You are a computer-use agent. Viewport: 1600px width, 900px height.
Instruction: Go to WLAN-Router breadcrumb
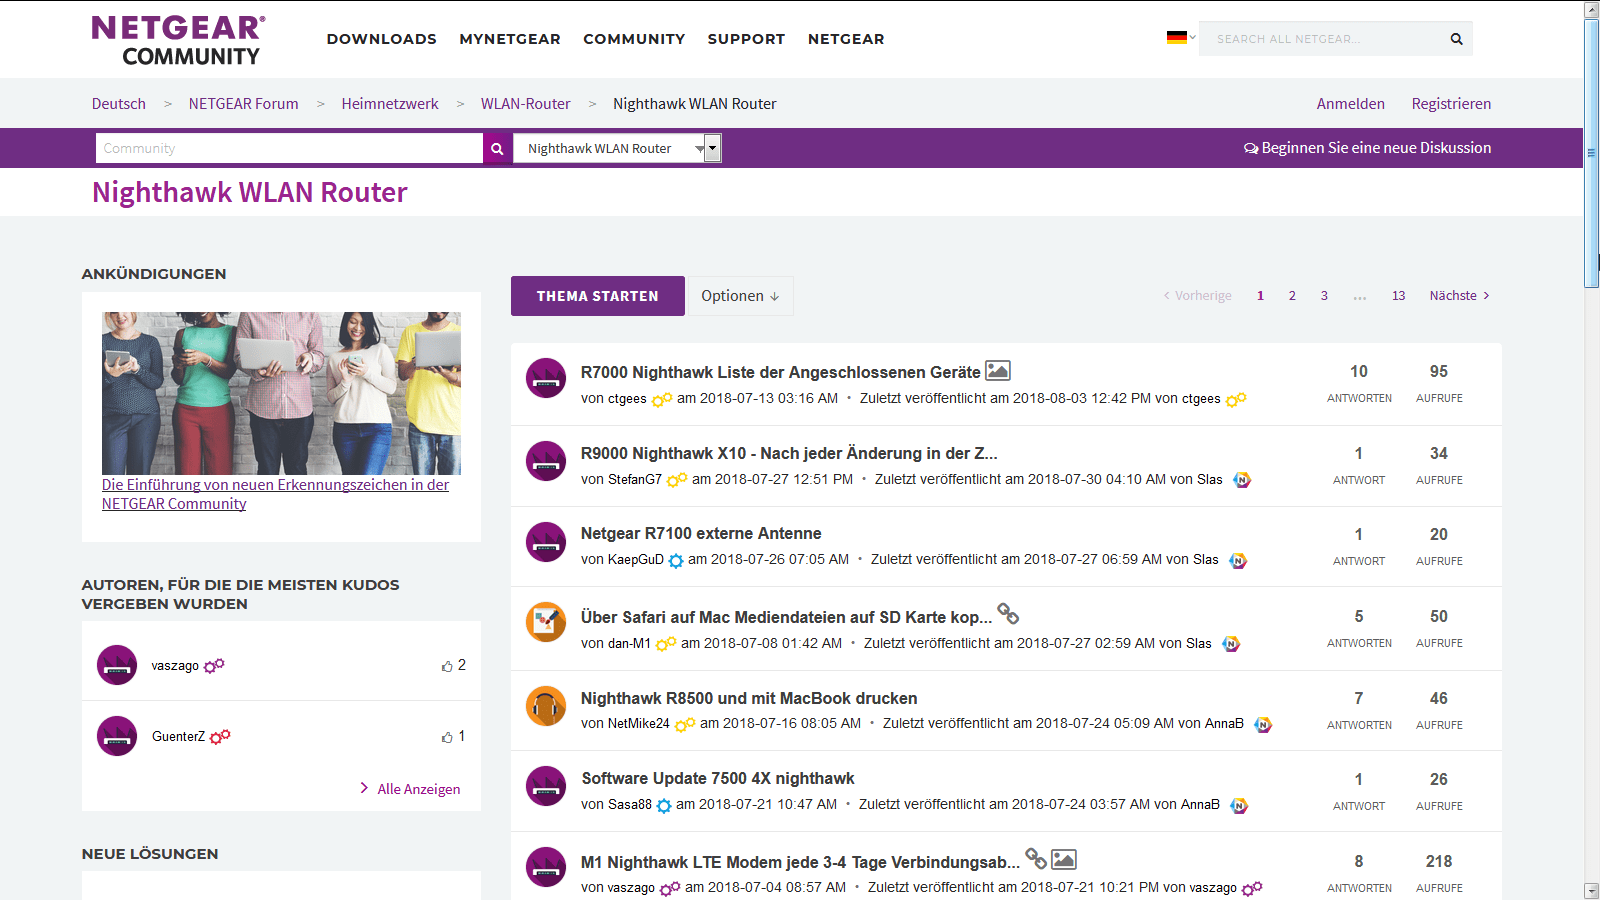pos(526,104)
